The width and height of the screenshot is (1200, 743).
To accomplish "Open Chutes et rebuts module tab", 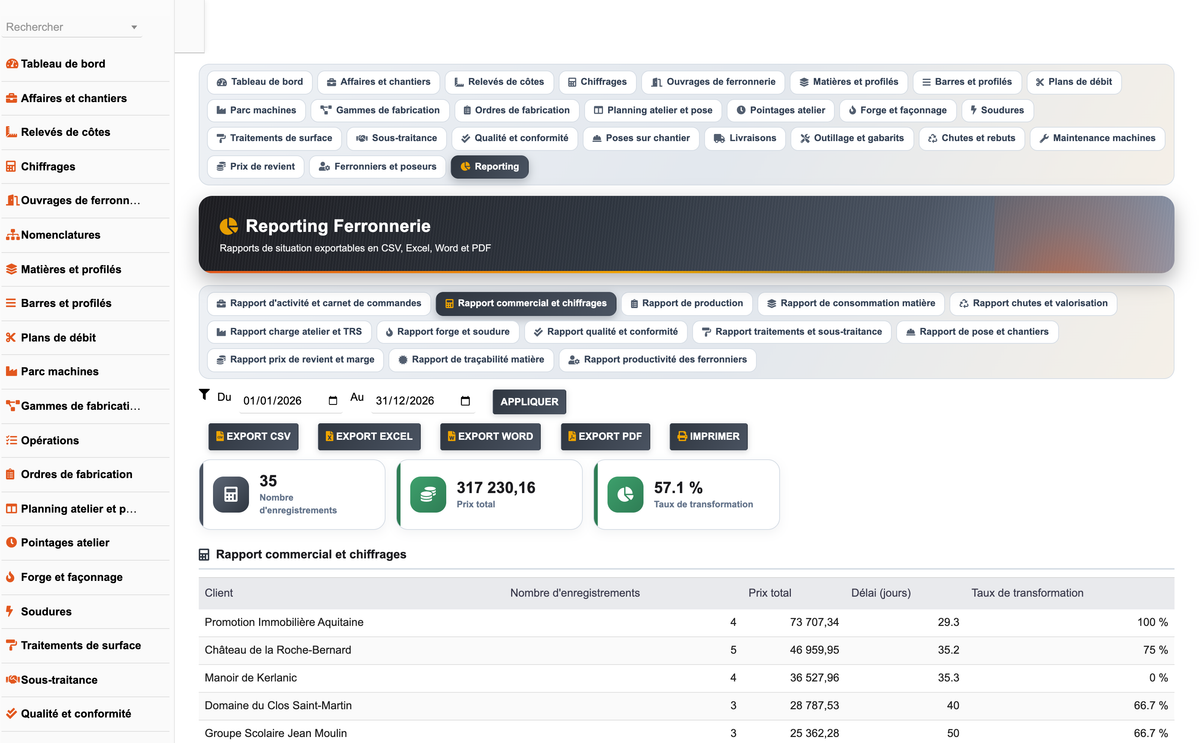I will pos(971,138).
